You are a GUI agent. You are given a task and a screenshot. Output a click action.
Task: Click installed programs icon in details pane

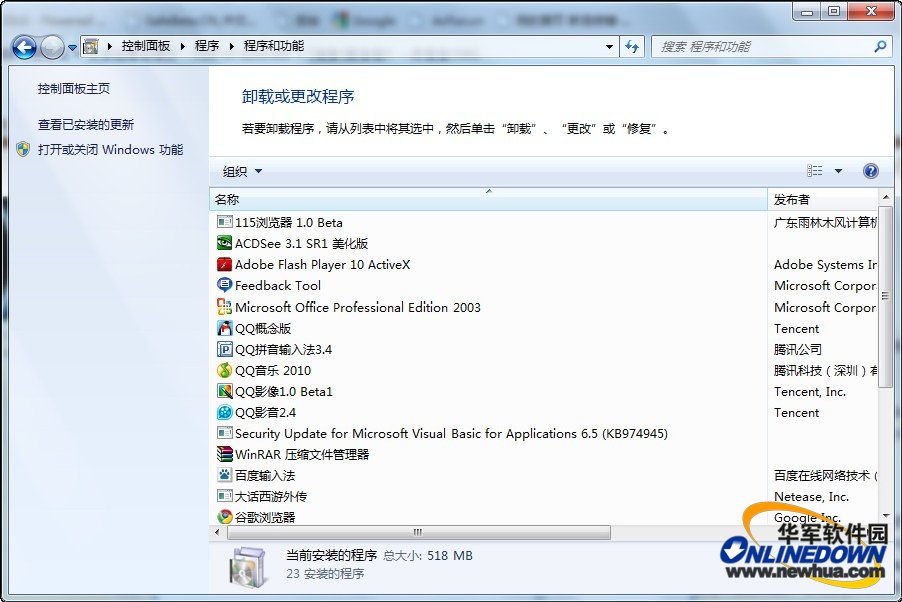click(249, 567)
